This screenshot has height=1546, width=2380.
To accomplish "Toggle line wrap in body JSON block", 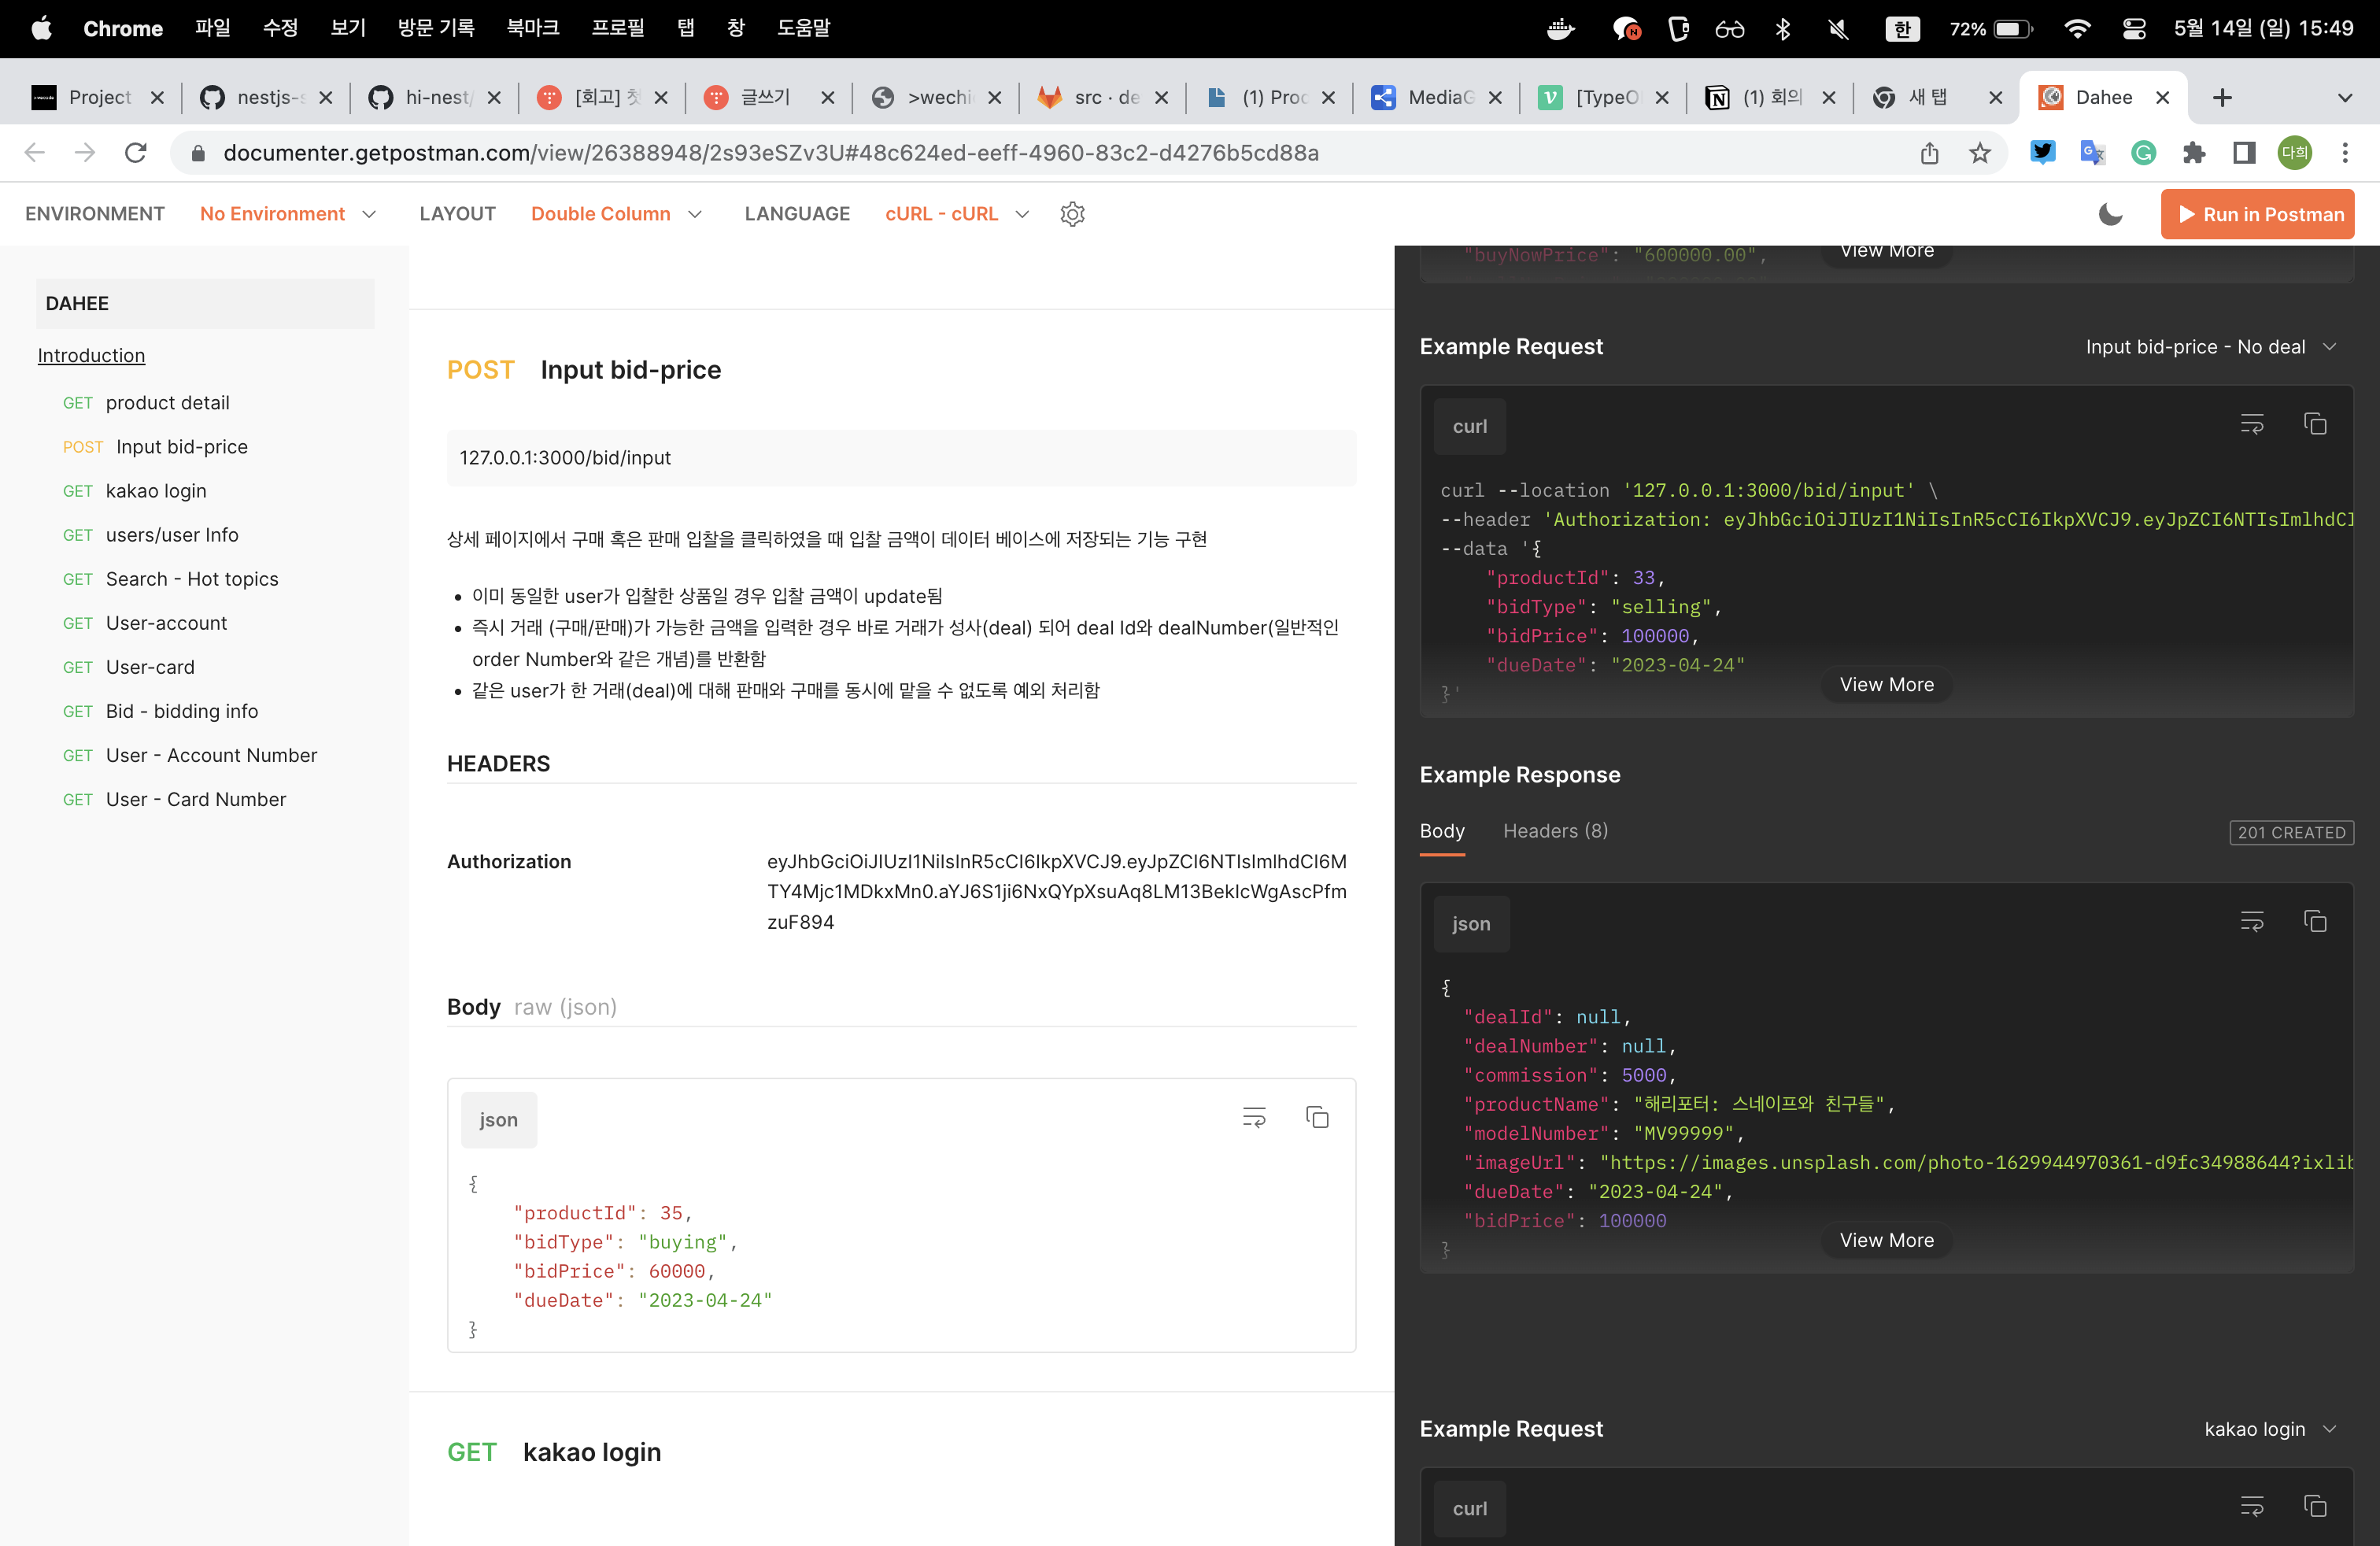I will click(1253, 1117).
